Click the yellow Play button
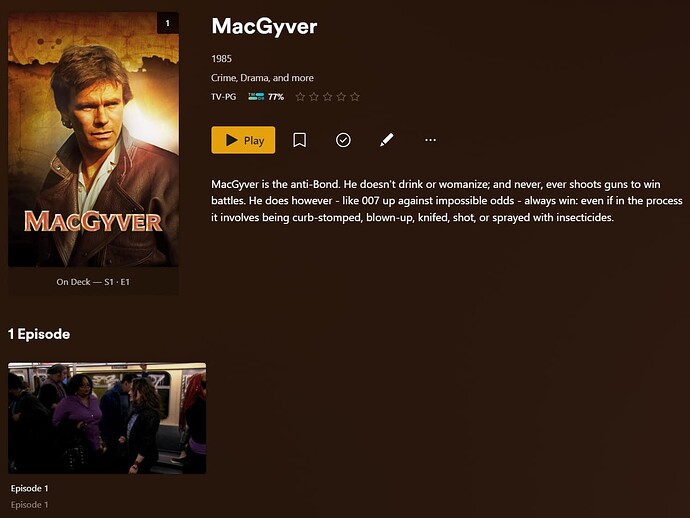690x518 pixels. pos(243,140)
